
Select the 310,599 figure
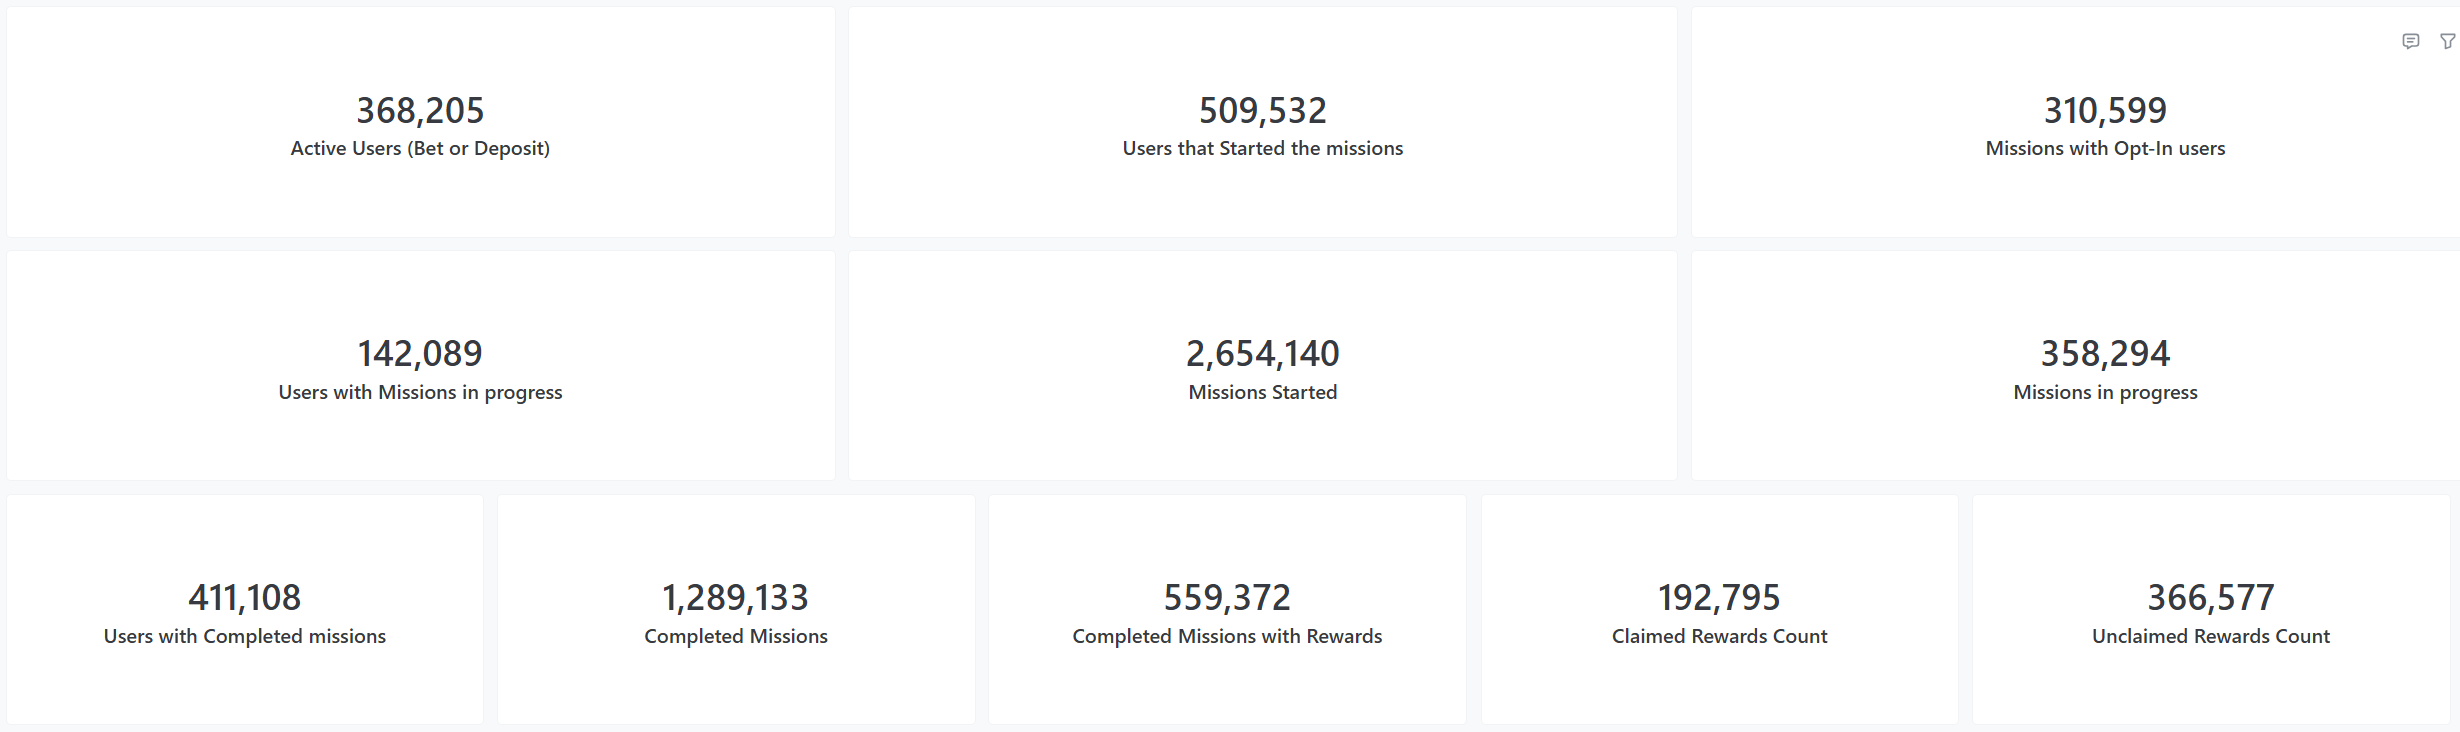point(2105,110)
